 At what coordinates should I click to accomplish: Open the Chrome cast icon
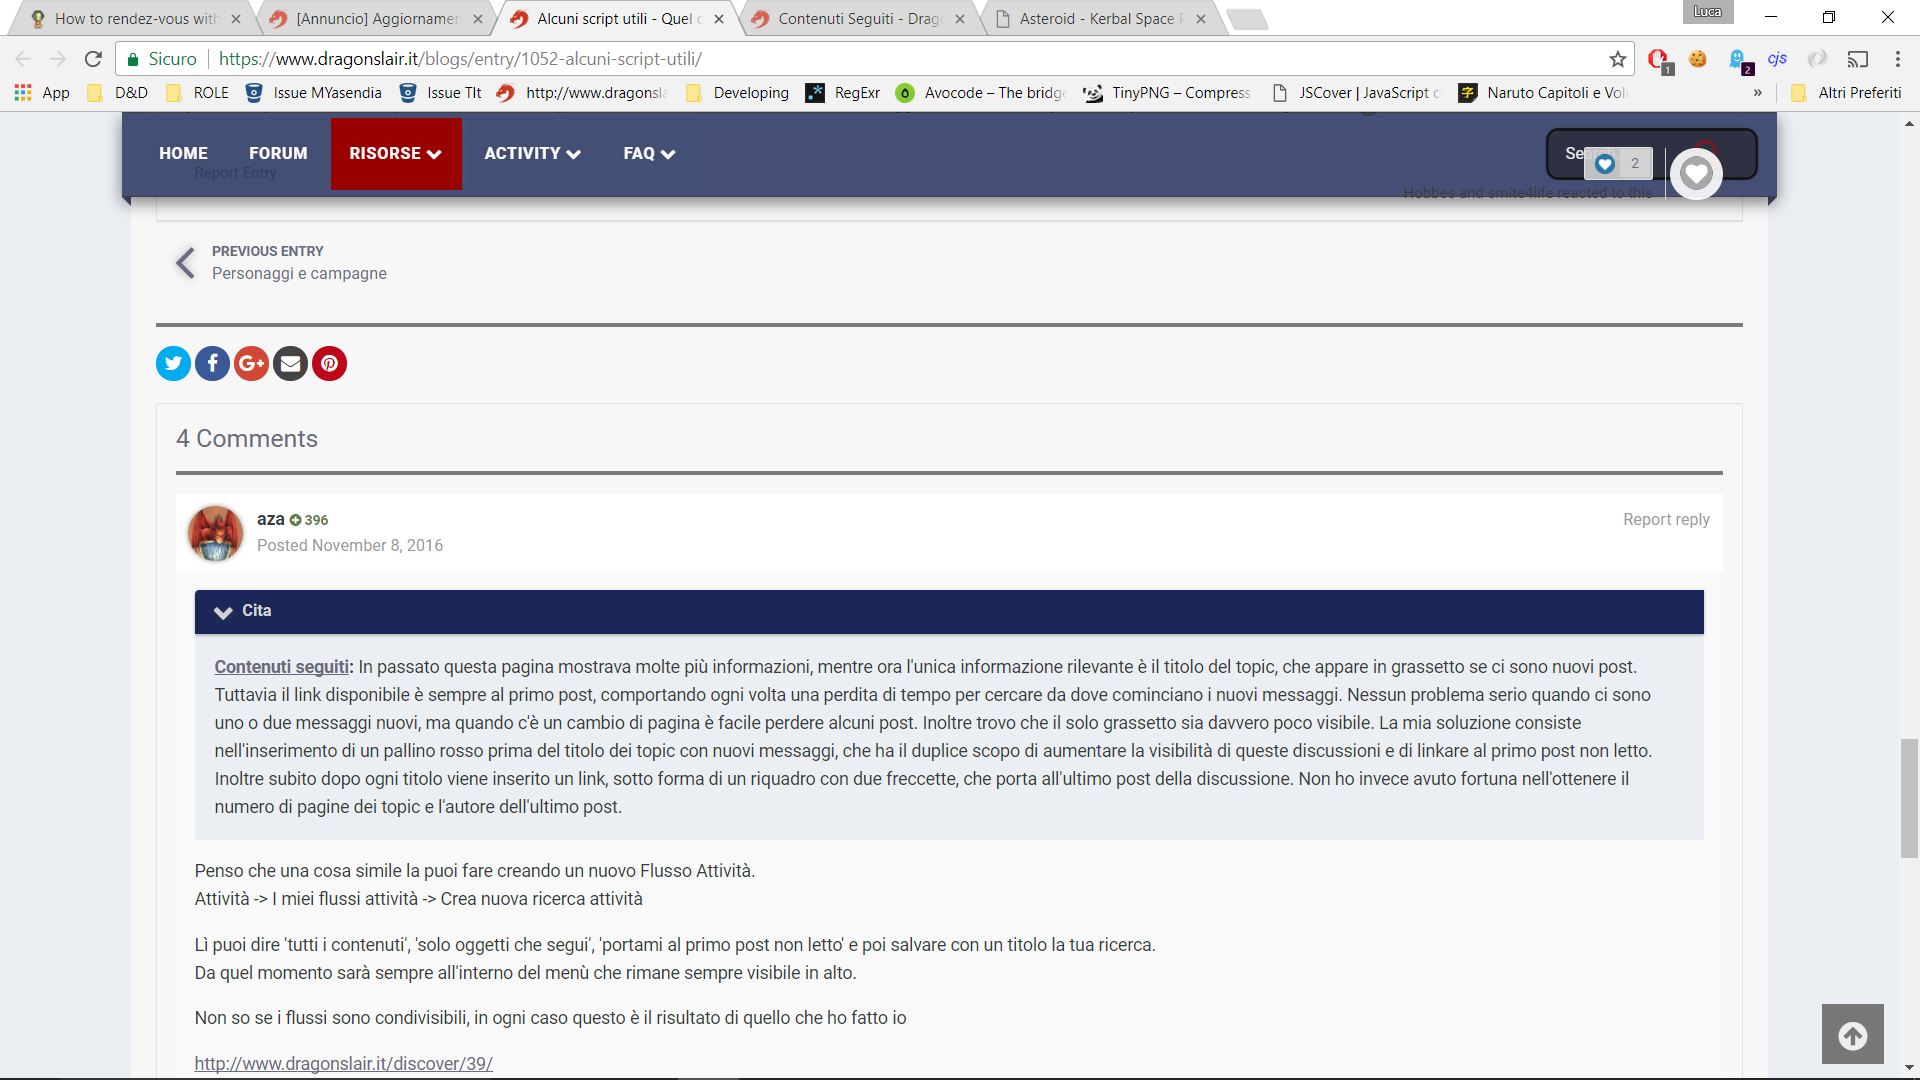click(1857, 59)
